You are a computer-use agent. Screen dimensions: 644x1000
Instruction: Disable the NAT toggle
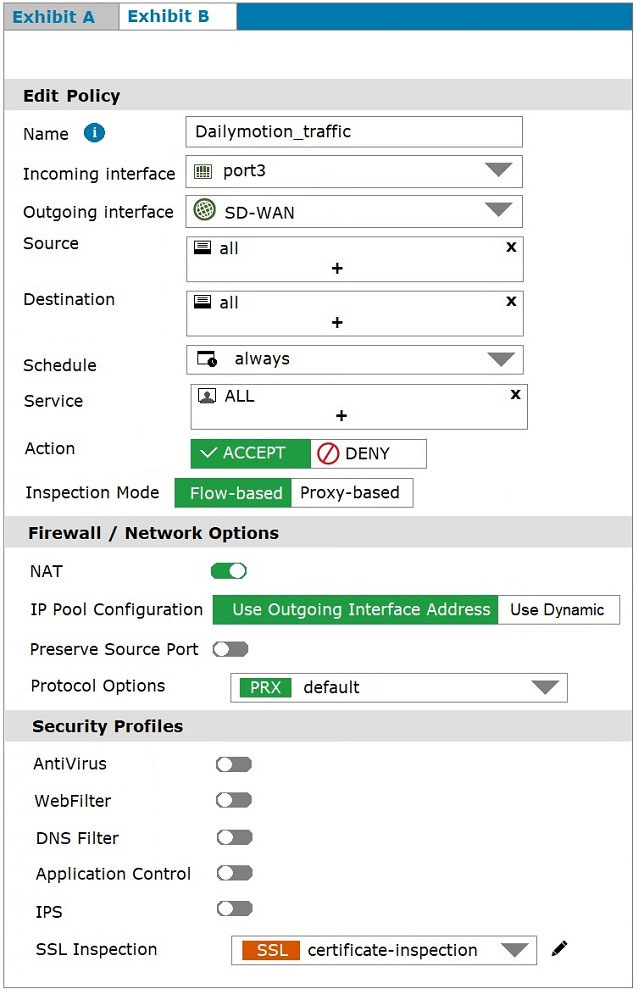(228, 571)
